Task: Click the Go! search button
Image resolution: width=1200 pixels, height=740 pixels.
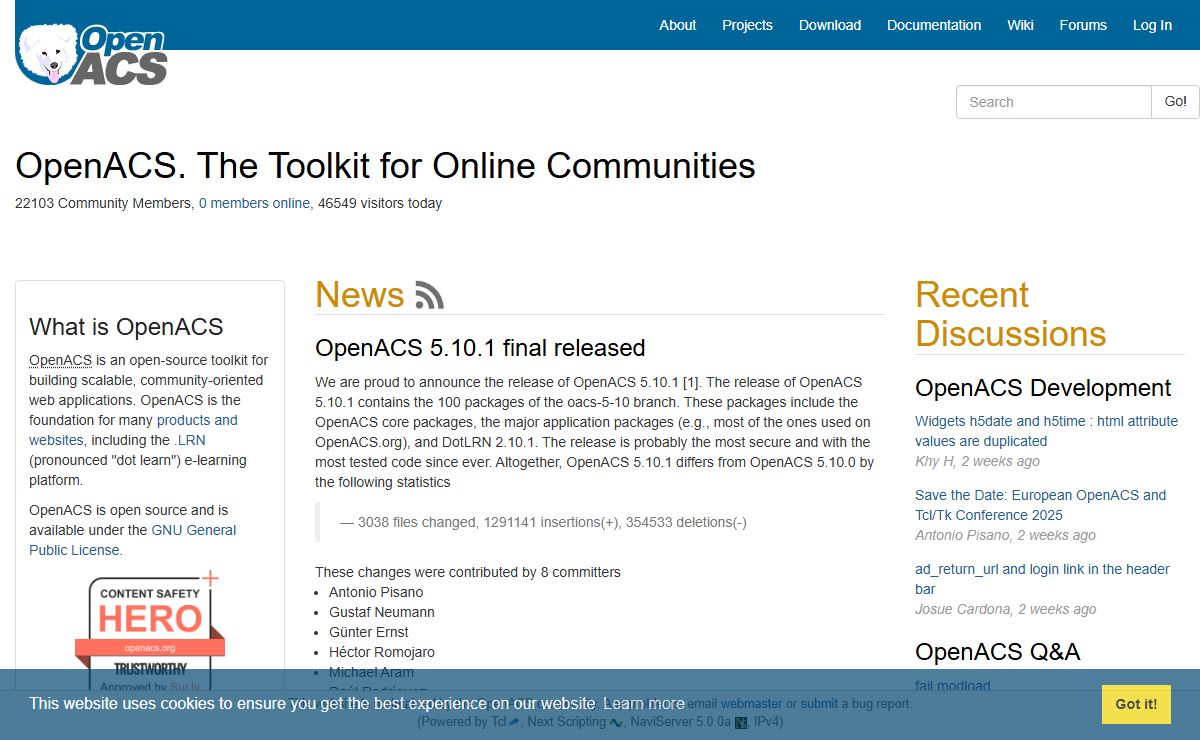Action: pos(1176,102)
